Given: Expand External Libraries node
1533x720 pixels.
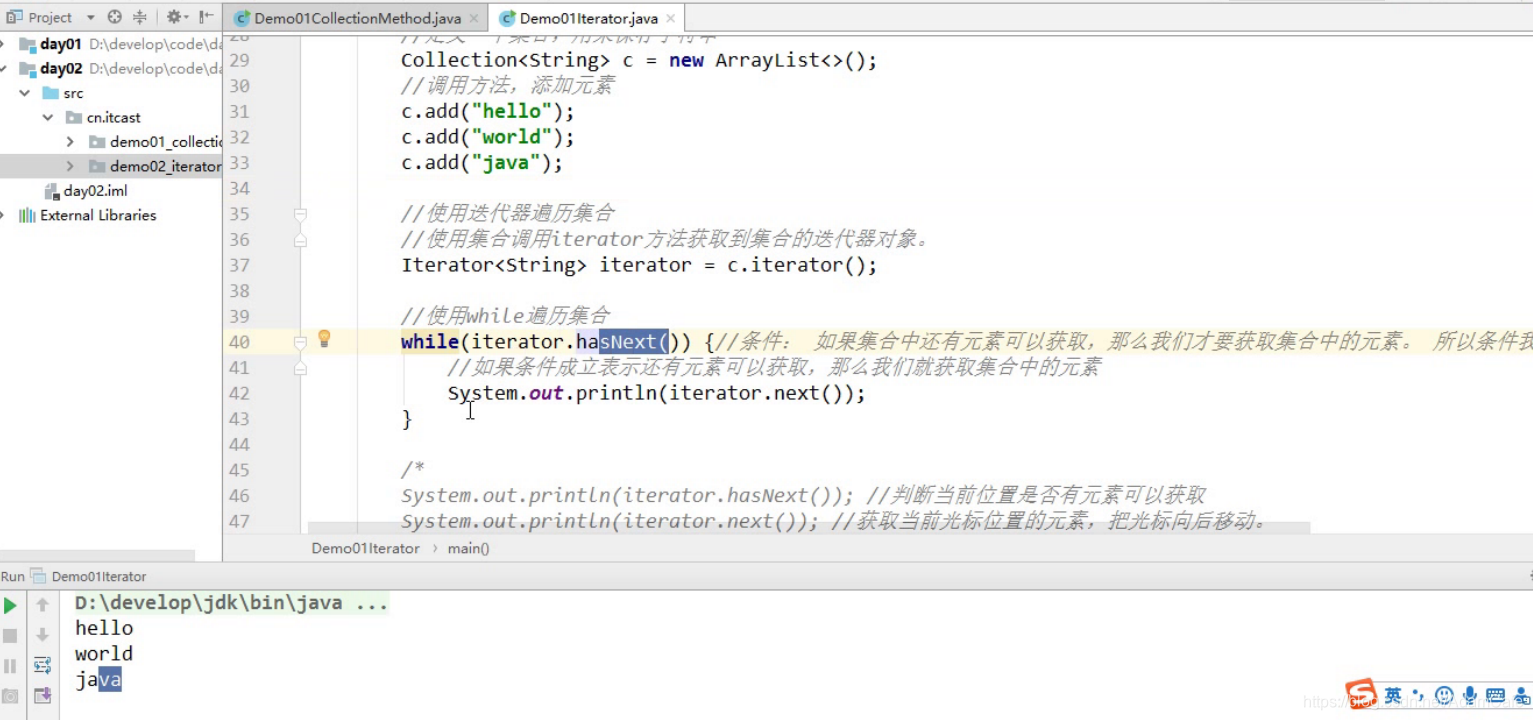Looking at the screenshot, I should (x=3, y=215).
